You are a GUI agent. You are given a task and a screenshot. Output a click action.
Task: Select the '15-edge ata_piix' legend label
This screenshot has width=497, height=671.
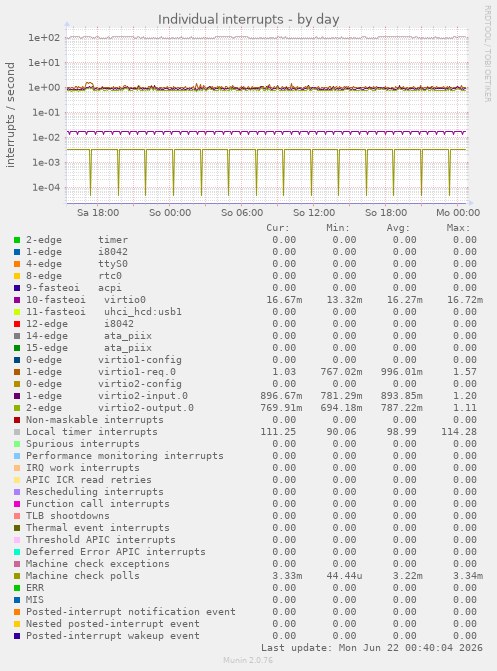[x=89, y=348]
